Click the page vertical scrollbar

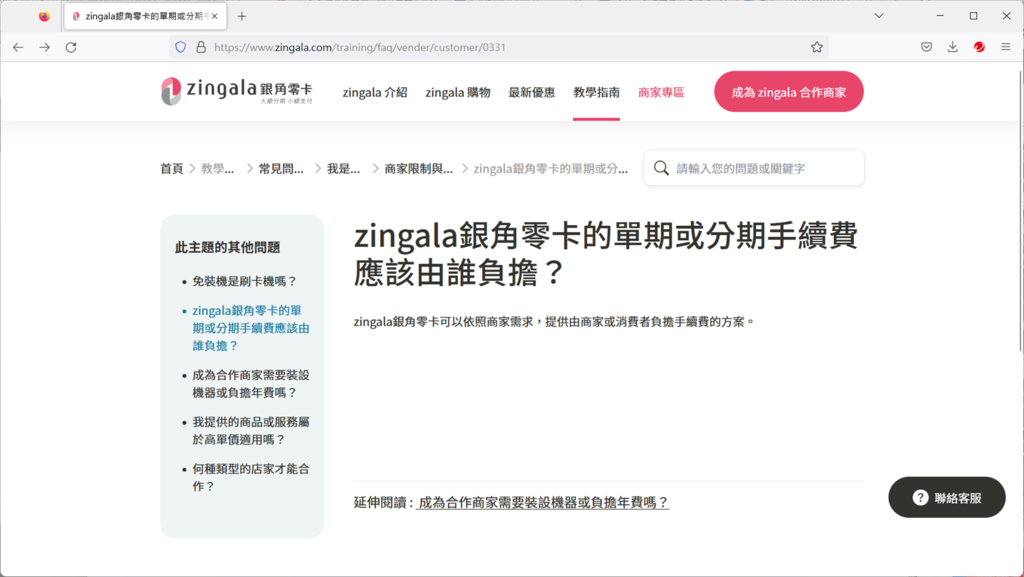(x=1020, y=209)
